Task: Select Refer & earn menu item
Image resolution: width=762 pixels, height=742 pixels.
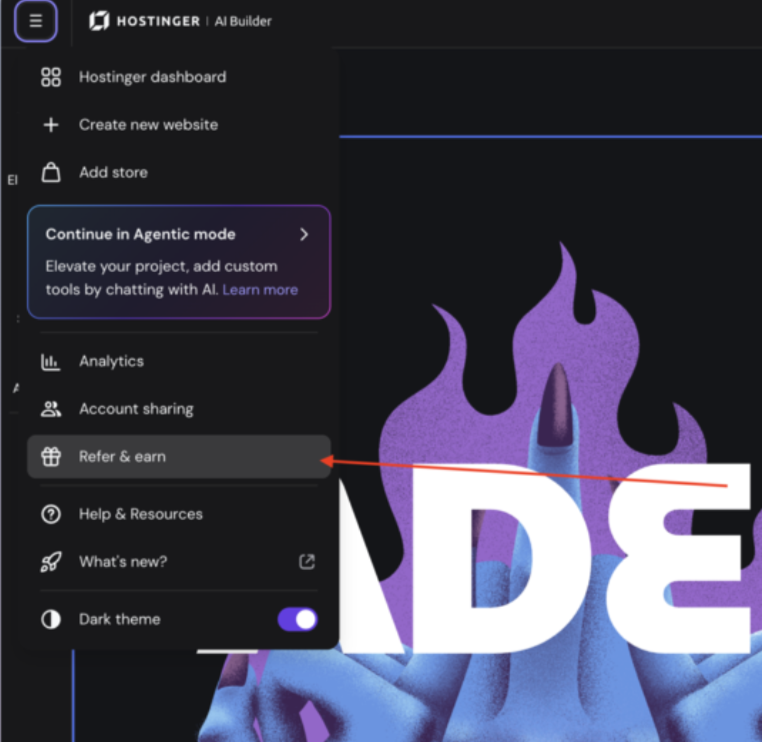Action: 179,457
